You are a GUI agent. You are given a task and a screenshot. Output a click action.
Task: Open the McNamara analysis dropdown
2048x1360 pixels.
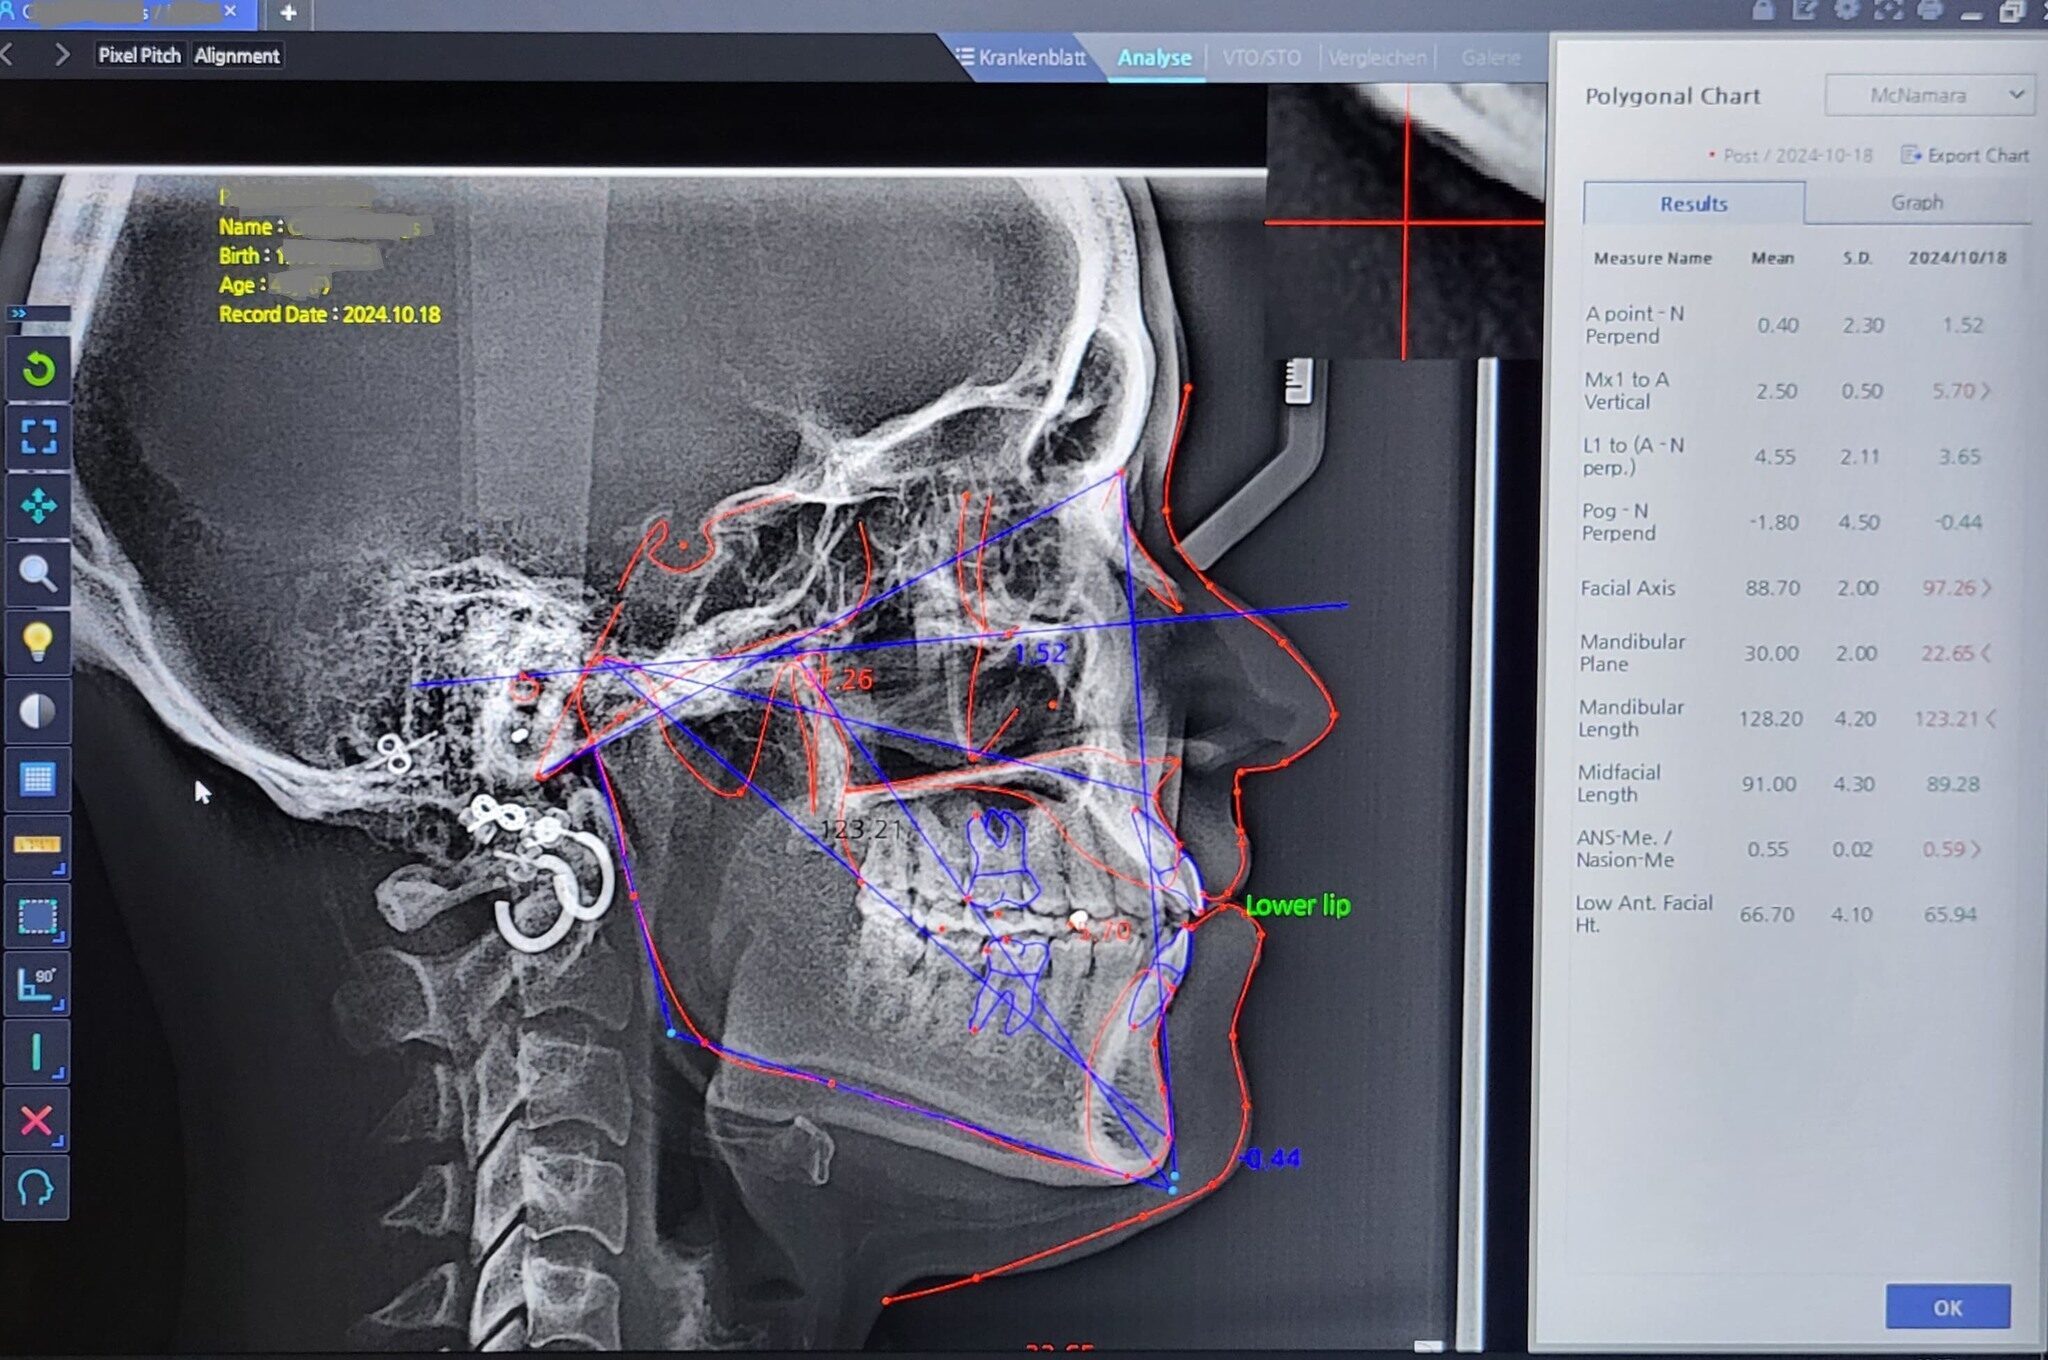click(x=1929, y=95)
